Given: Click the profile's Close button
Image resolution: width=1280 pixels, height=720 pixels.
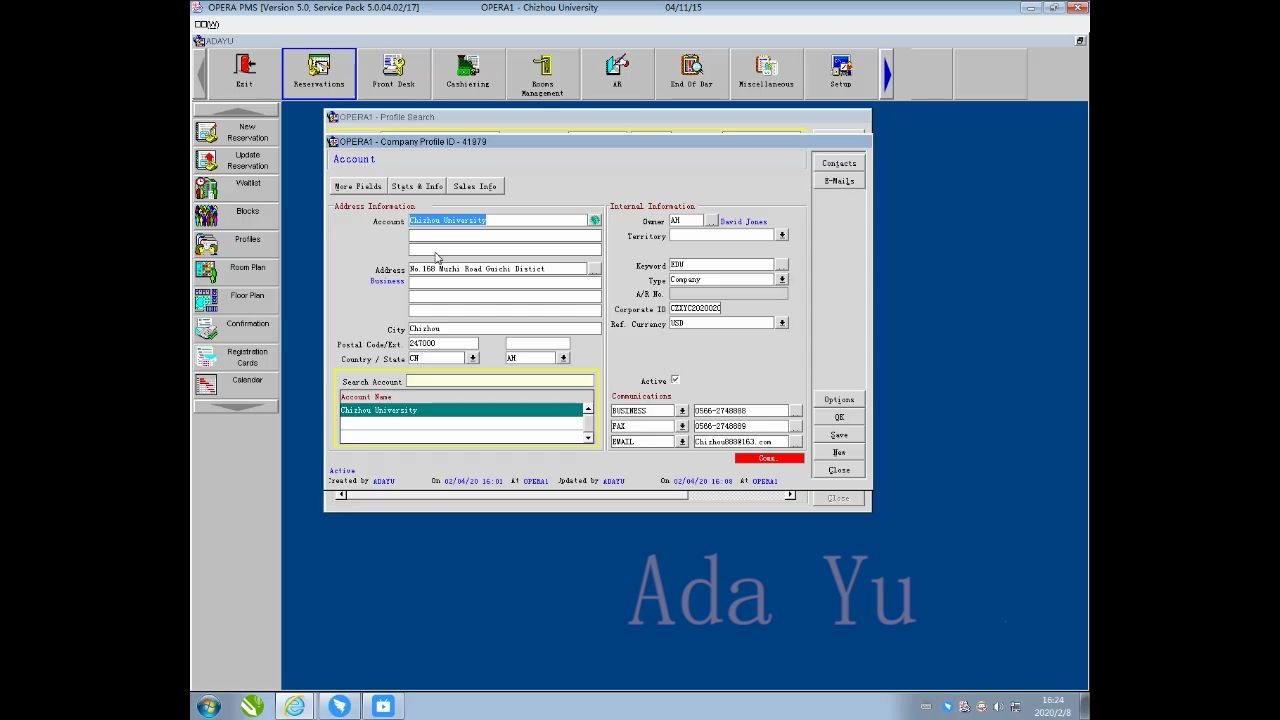Looking at the screenshot, I should tap(839, 470).
